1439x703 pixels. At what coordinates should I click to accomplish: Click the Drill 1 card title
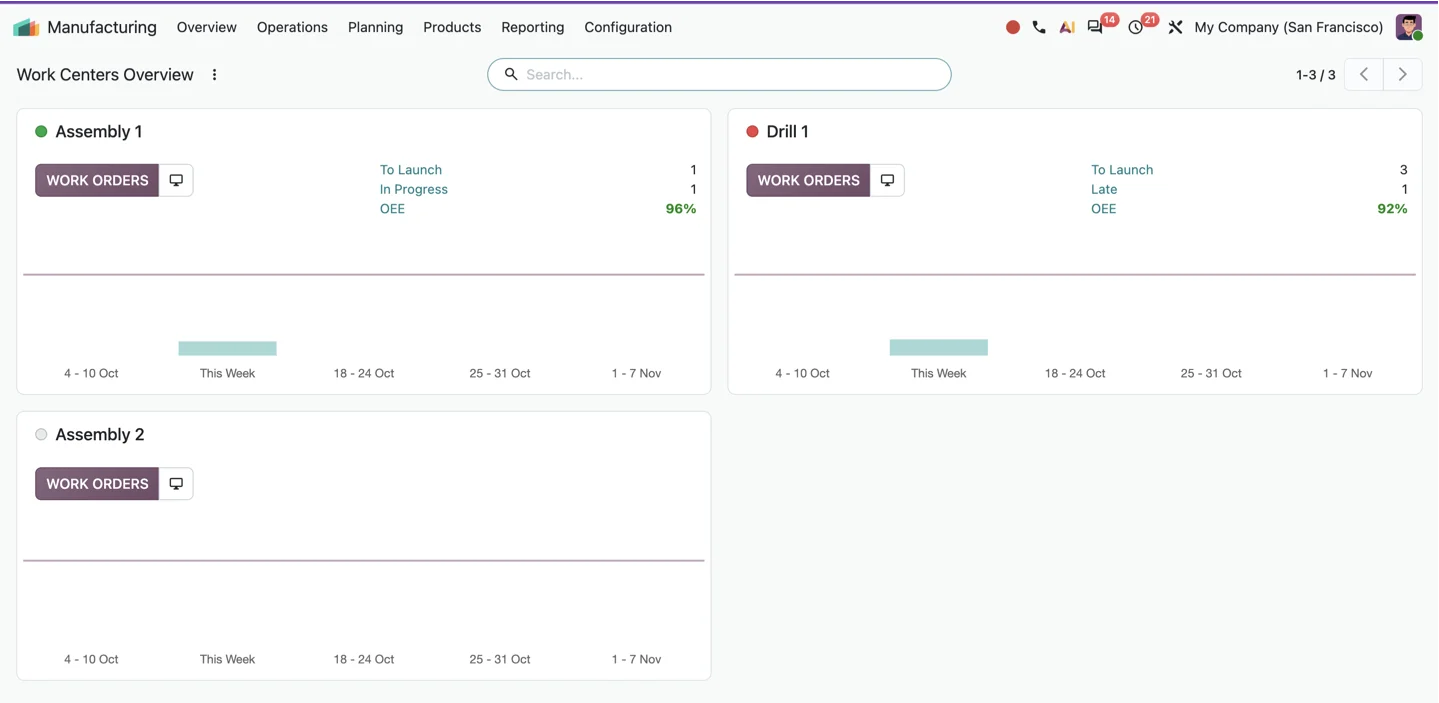(x=788, y=131)
